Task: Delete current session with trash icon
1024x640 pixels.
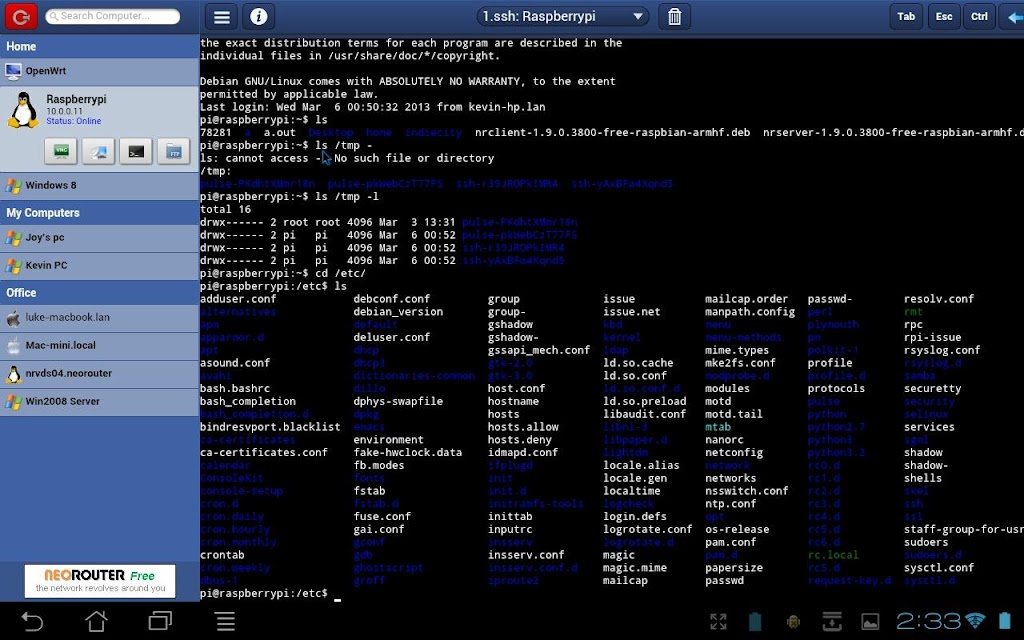Action: tap(675, 17)
